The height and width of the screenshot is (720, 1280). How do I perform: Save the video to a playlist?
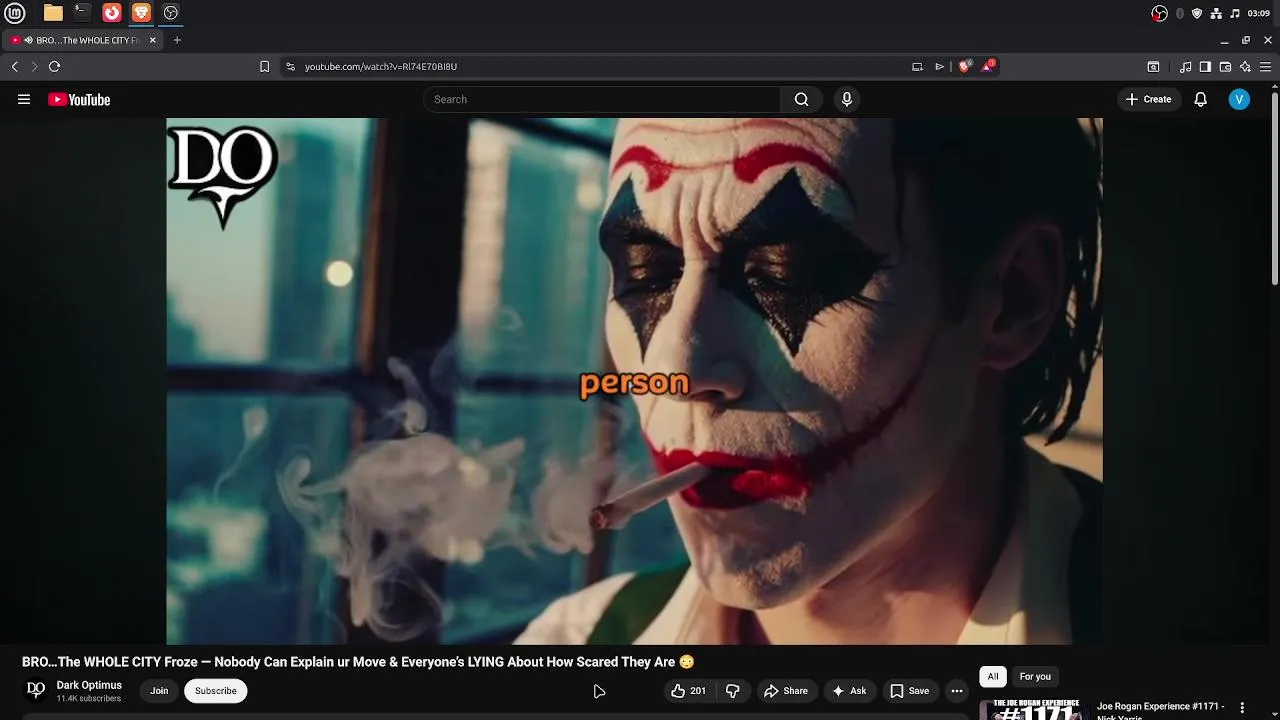(x=910, y=691)
